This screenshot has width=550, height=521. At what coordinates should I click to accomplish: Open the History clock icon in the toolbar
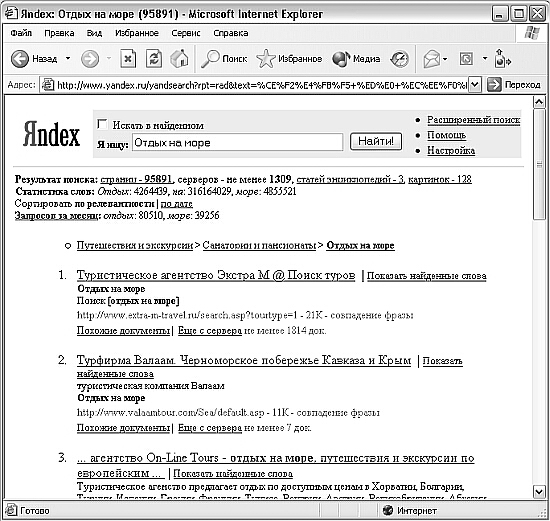pos(400,59)
